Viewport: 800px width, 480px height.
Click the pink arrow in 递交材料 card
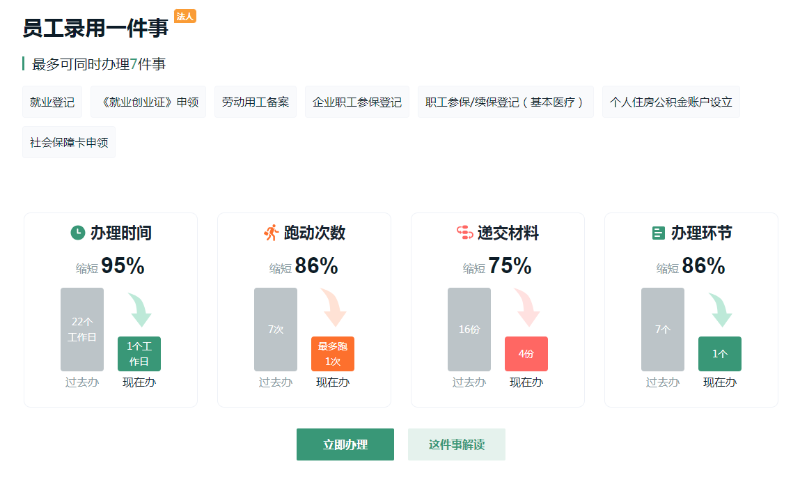528,308
